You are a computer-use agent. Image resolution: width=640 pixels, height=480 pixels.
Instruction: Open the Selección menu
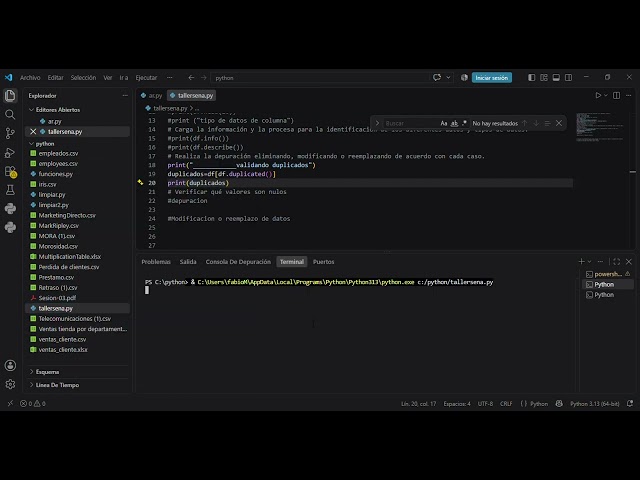pos(83,78)
